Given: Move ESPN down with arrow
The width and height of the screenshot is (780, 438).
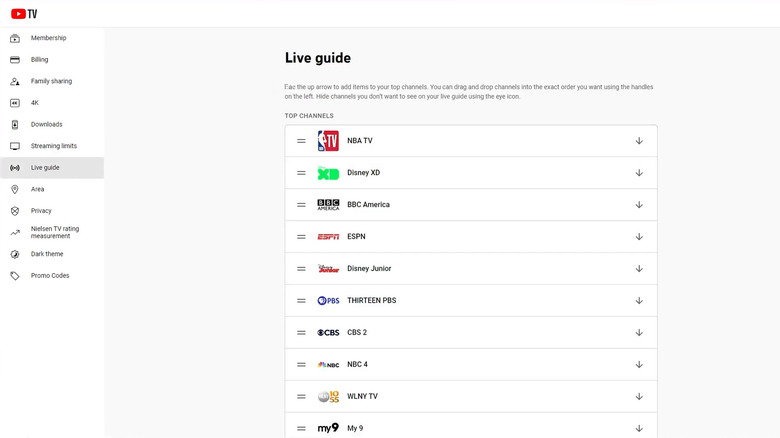Looking at the screenshot, I should [639, 236].
